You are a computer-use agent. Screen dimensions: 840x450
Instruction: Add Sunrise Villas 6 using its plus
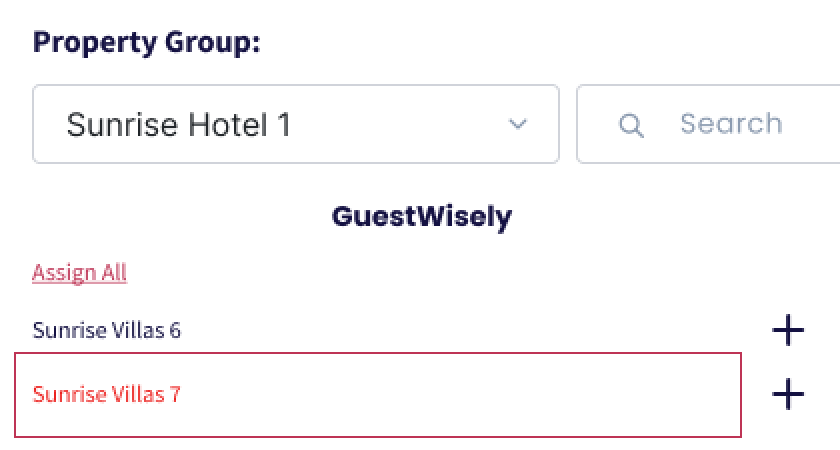coord(788,330)
